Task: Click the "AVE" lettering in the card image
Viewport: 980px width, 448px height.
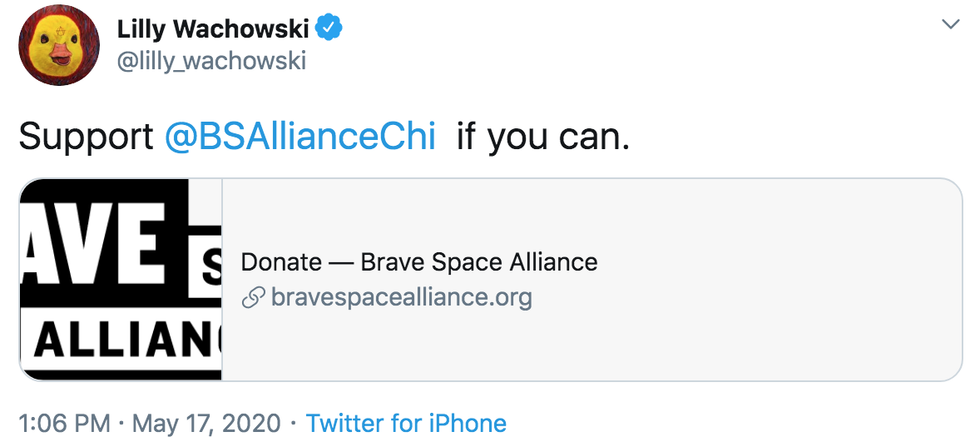Action: [x=95, y=246]
